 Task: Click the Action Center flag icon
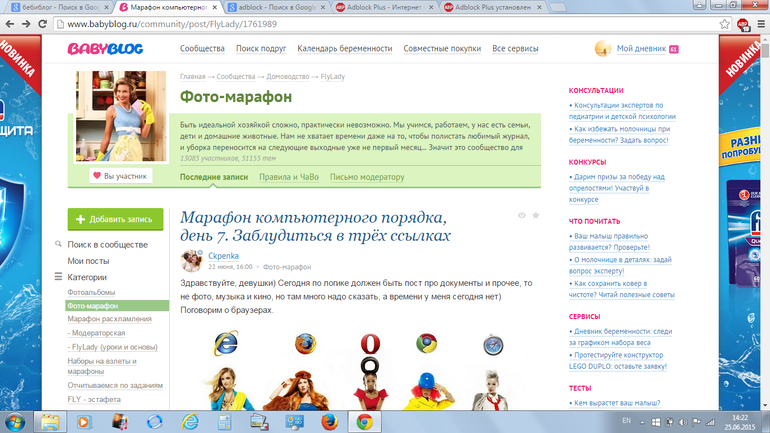click(696, 422)
